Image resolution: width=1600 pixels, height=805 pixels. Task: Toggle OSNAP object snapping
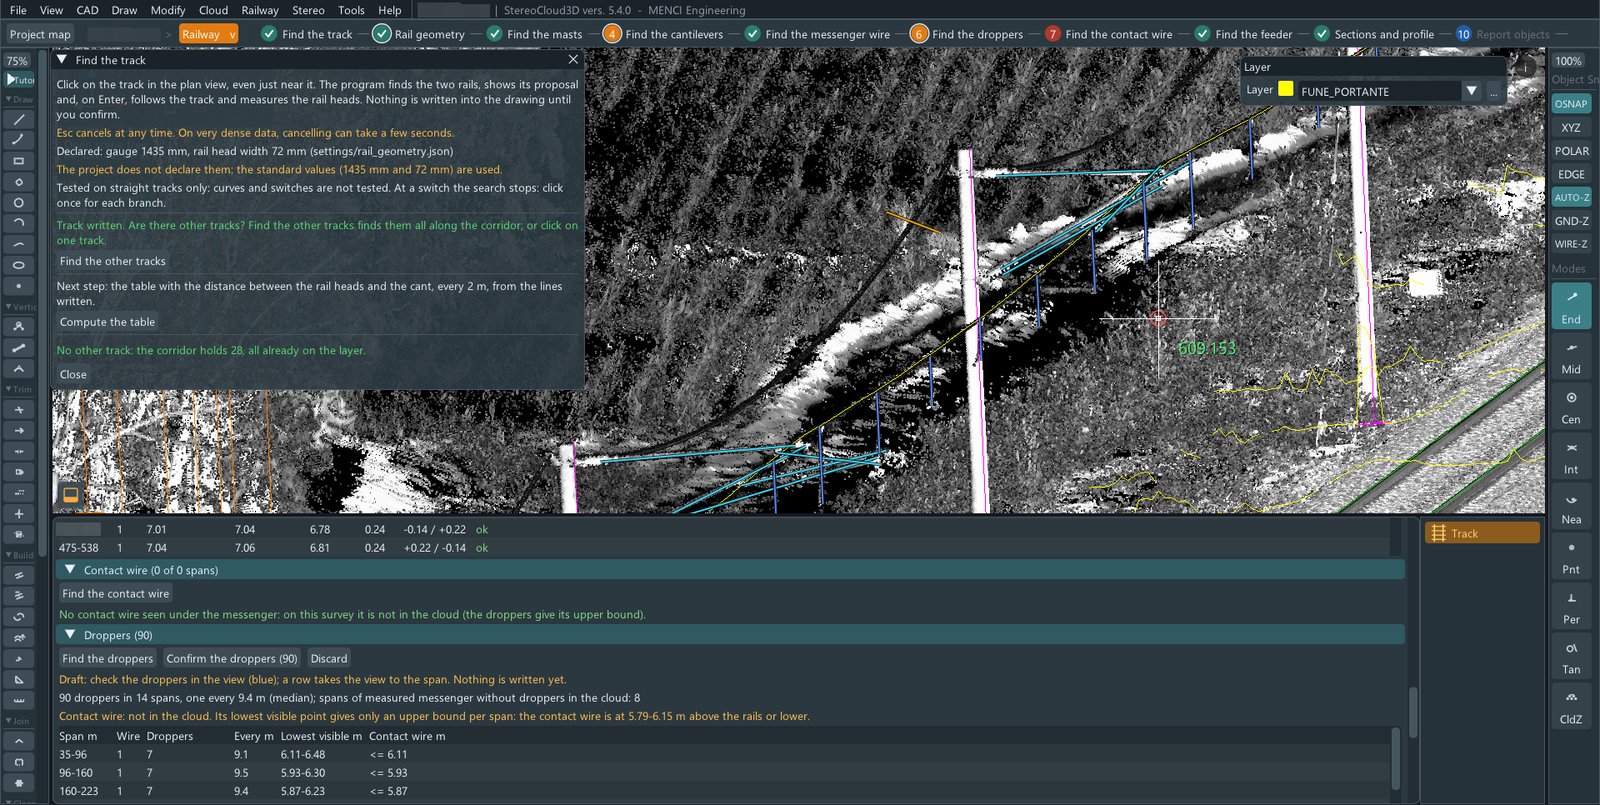click(x=1571, y=104)
